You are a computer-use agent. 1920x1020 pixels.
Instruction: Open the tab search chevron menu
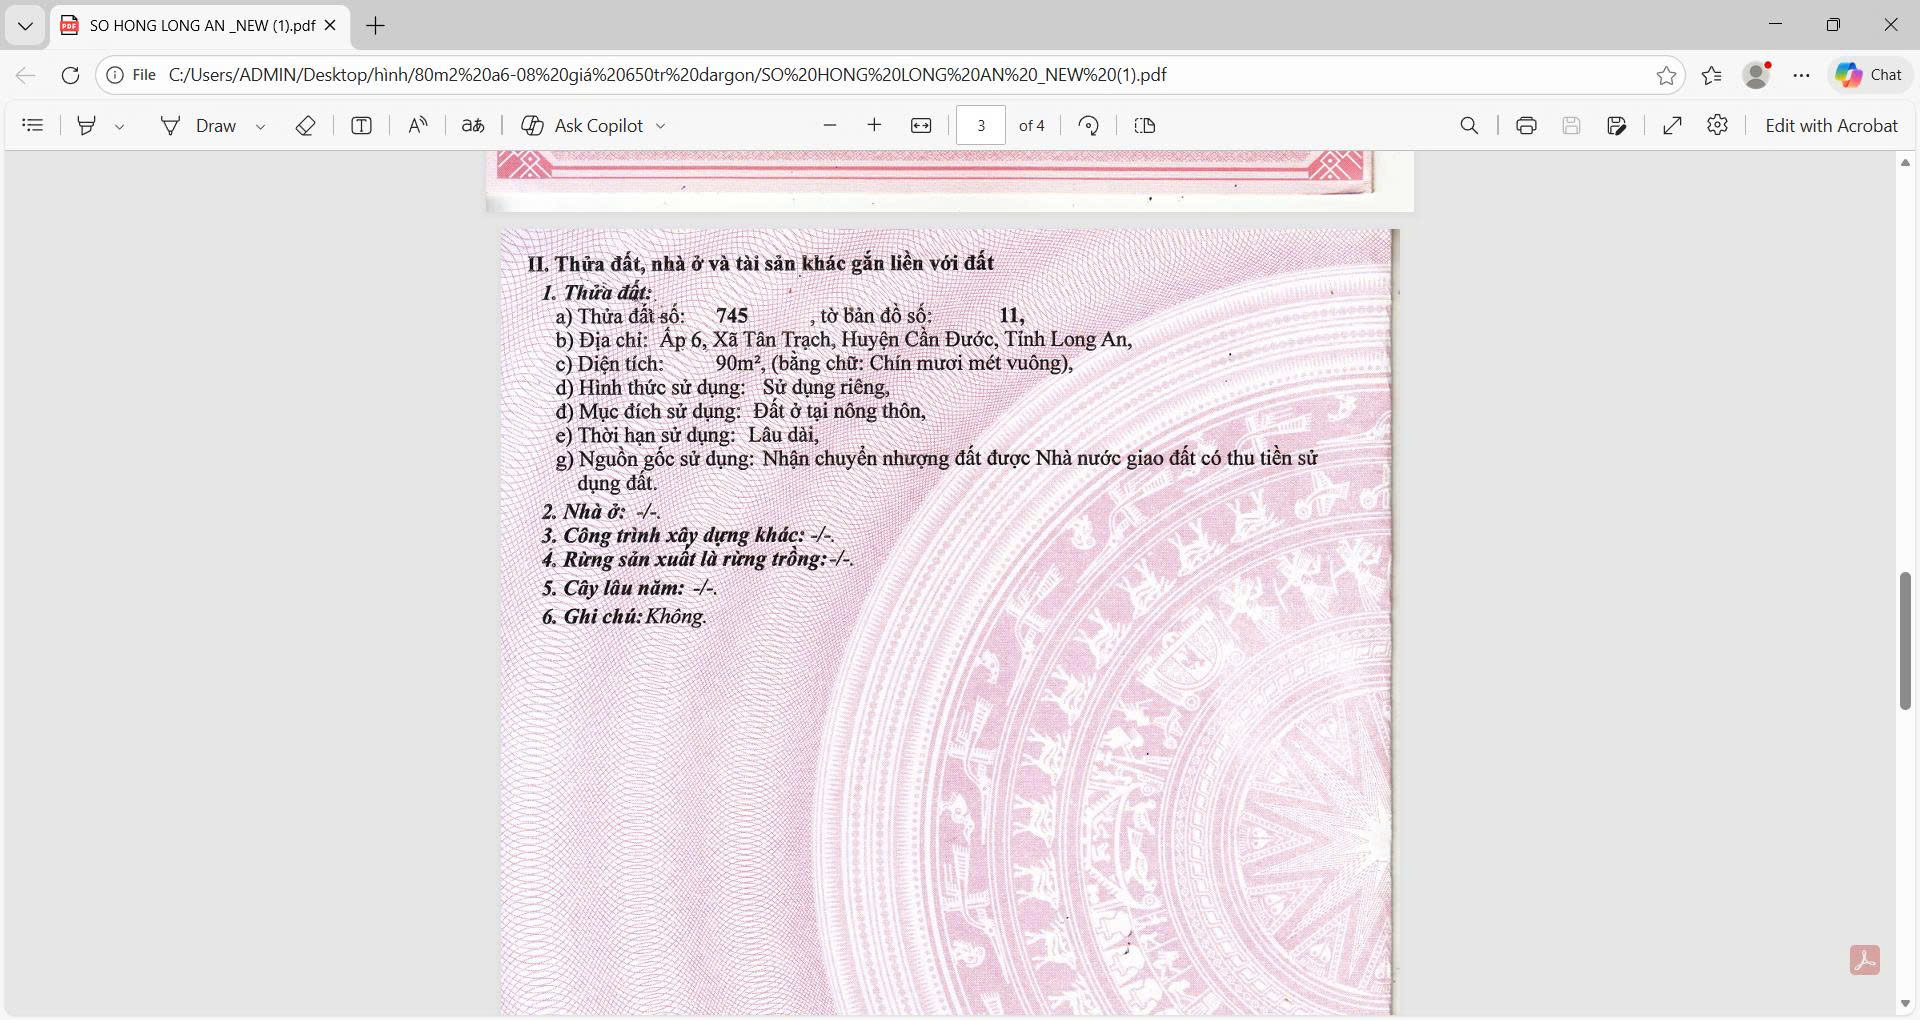pos(25,25)
